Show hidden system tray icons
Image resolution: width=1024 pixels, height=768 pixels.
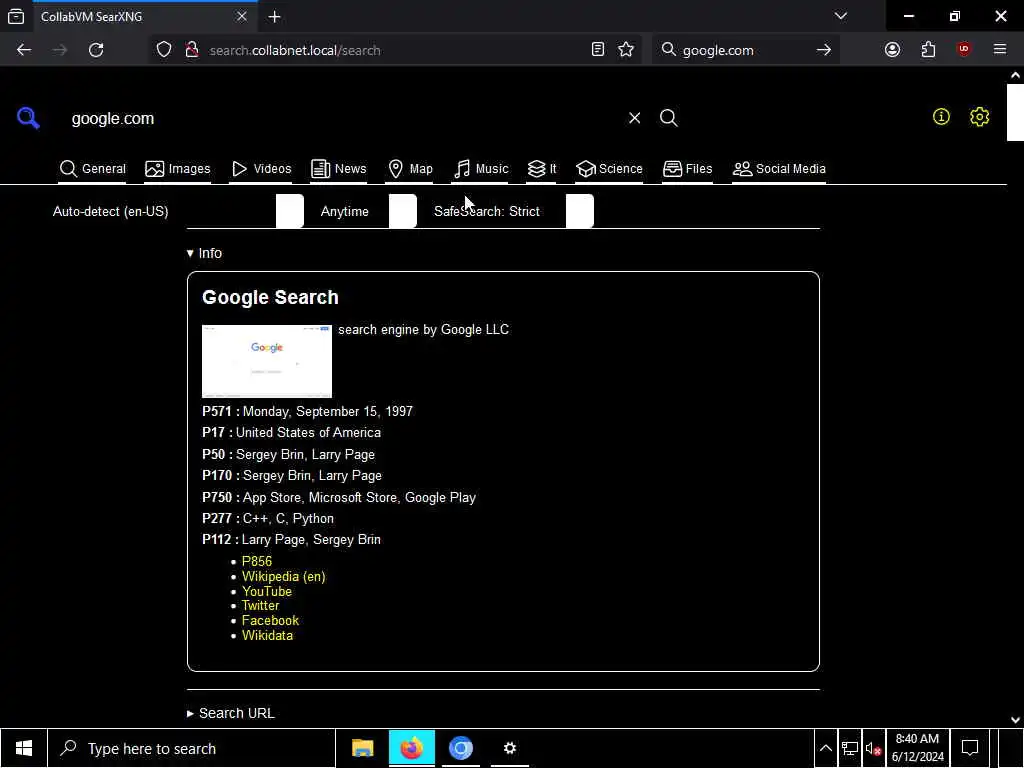tap(825, 748)
